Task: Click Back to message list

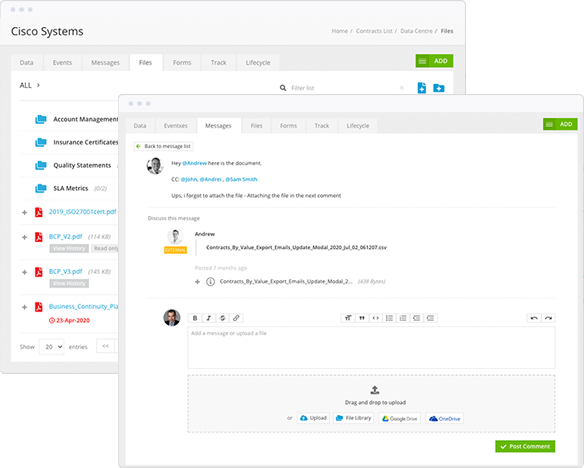Action: pos(164,146)
